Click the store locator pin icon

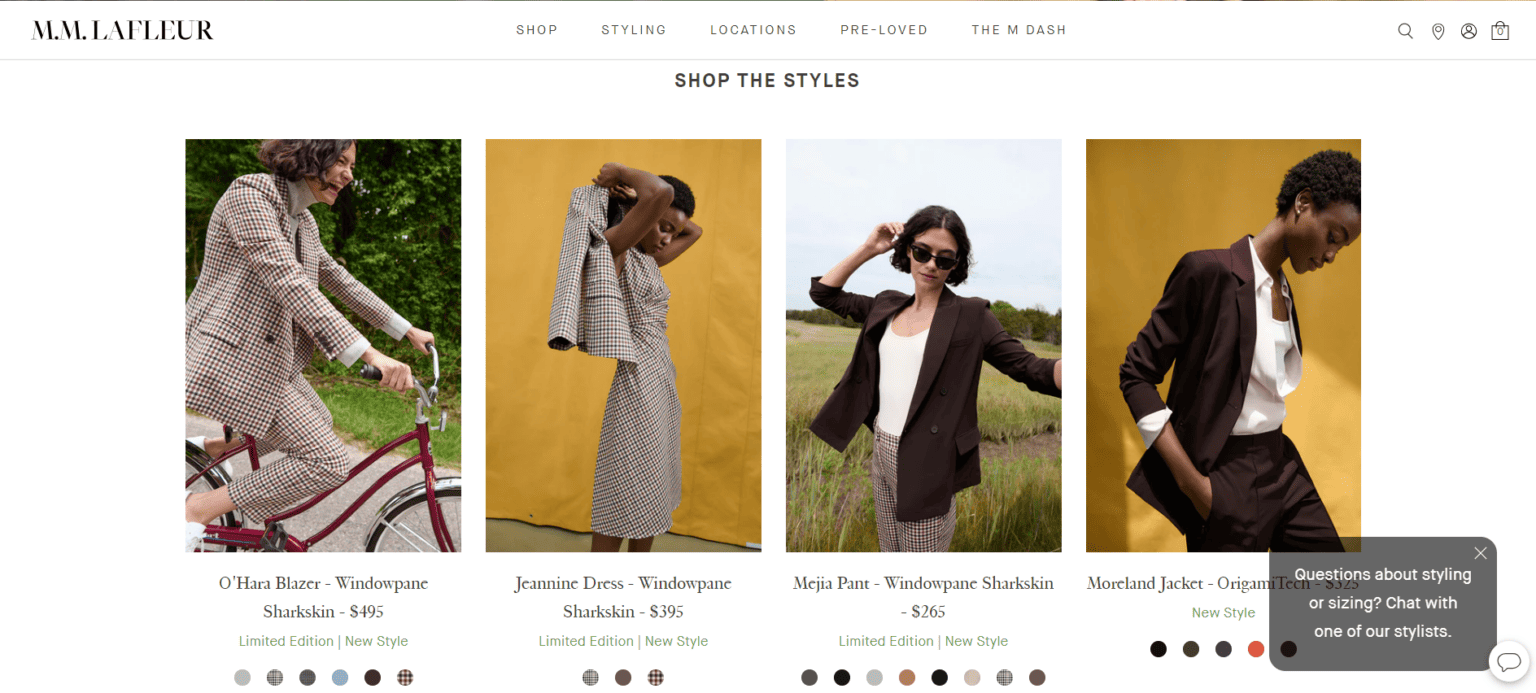[x=1438, y=30]
